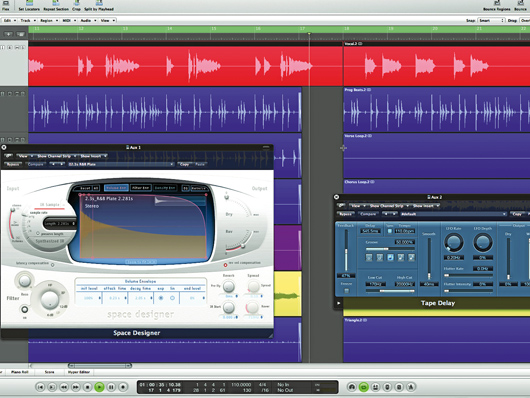530x398 pixels.
Task: Click the Filter Env button in Space Designer
Action: pos(141,188)
